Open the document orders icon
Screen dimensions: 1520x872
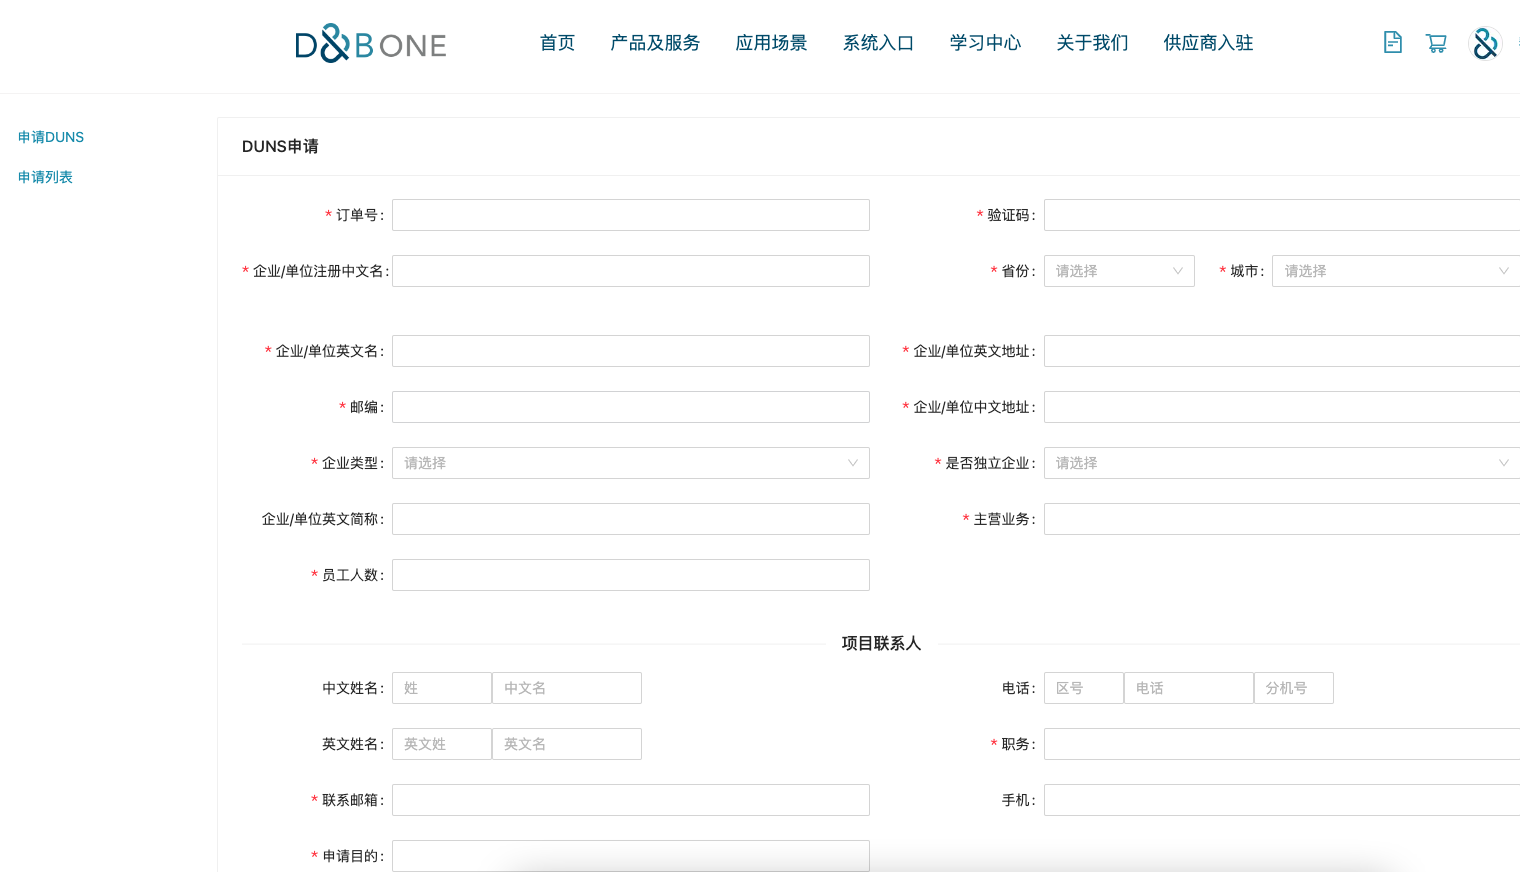tap(1392, 42)
